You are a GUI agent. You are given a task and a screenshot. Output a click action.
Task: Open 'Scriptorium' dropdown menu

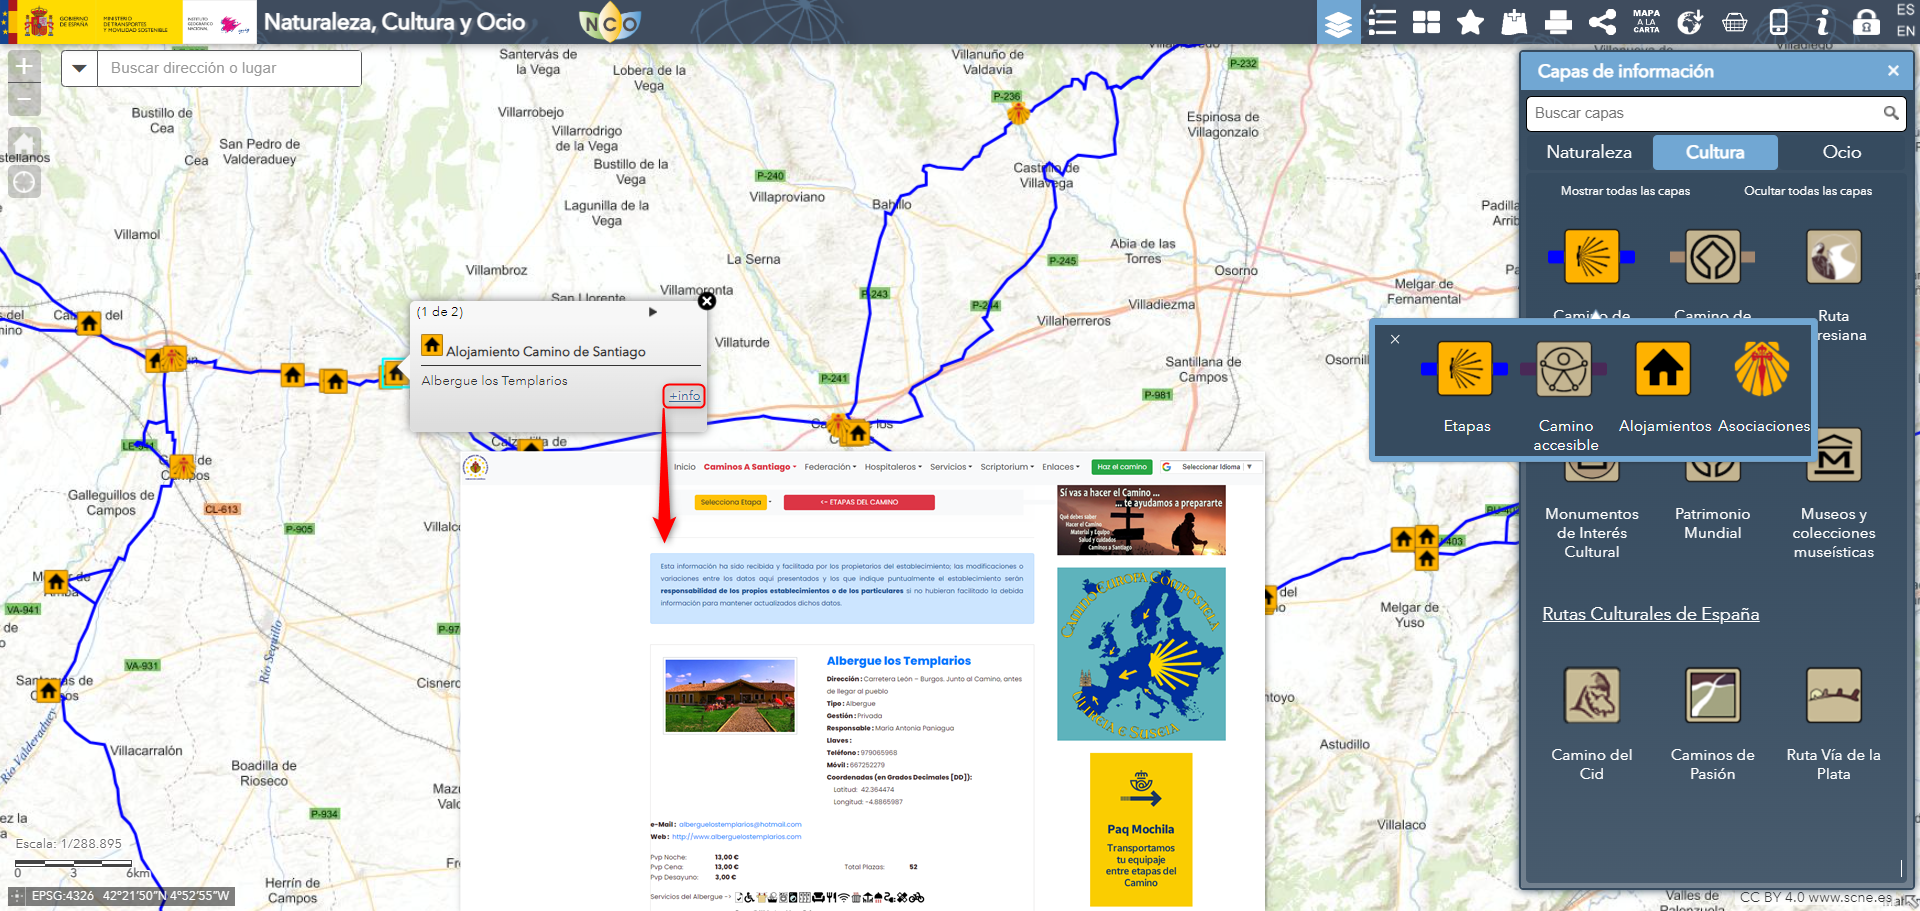[x=1007, y=467]
